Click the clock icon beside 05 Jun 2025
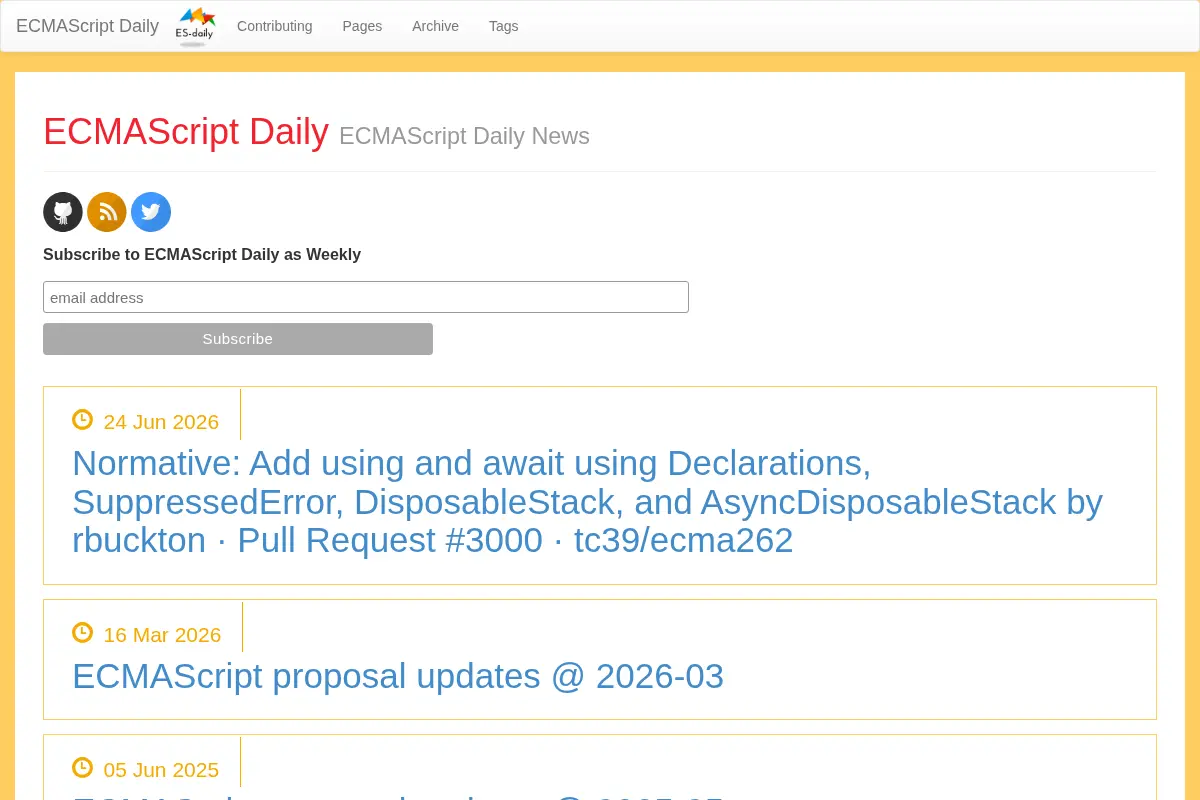Screen dimensions: 1200x800 [x=82, y=768]
